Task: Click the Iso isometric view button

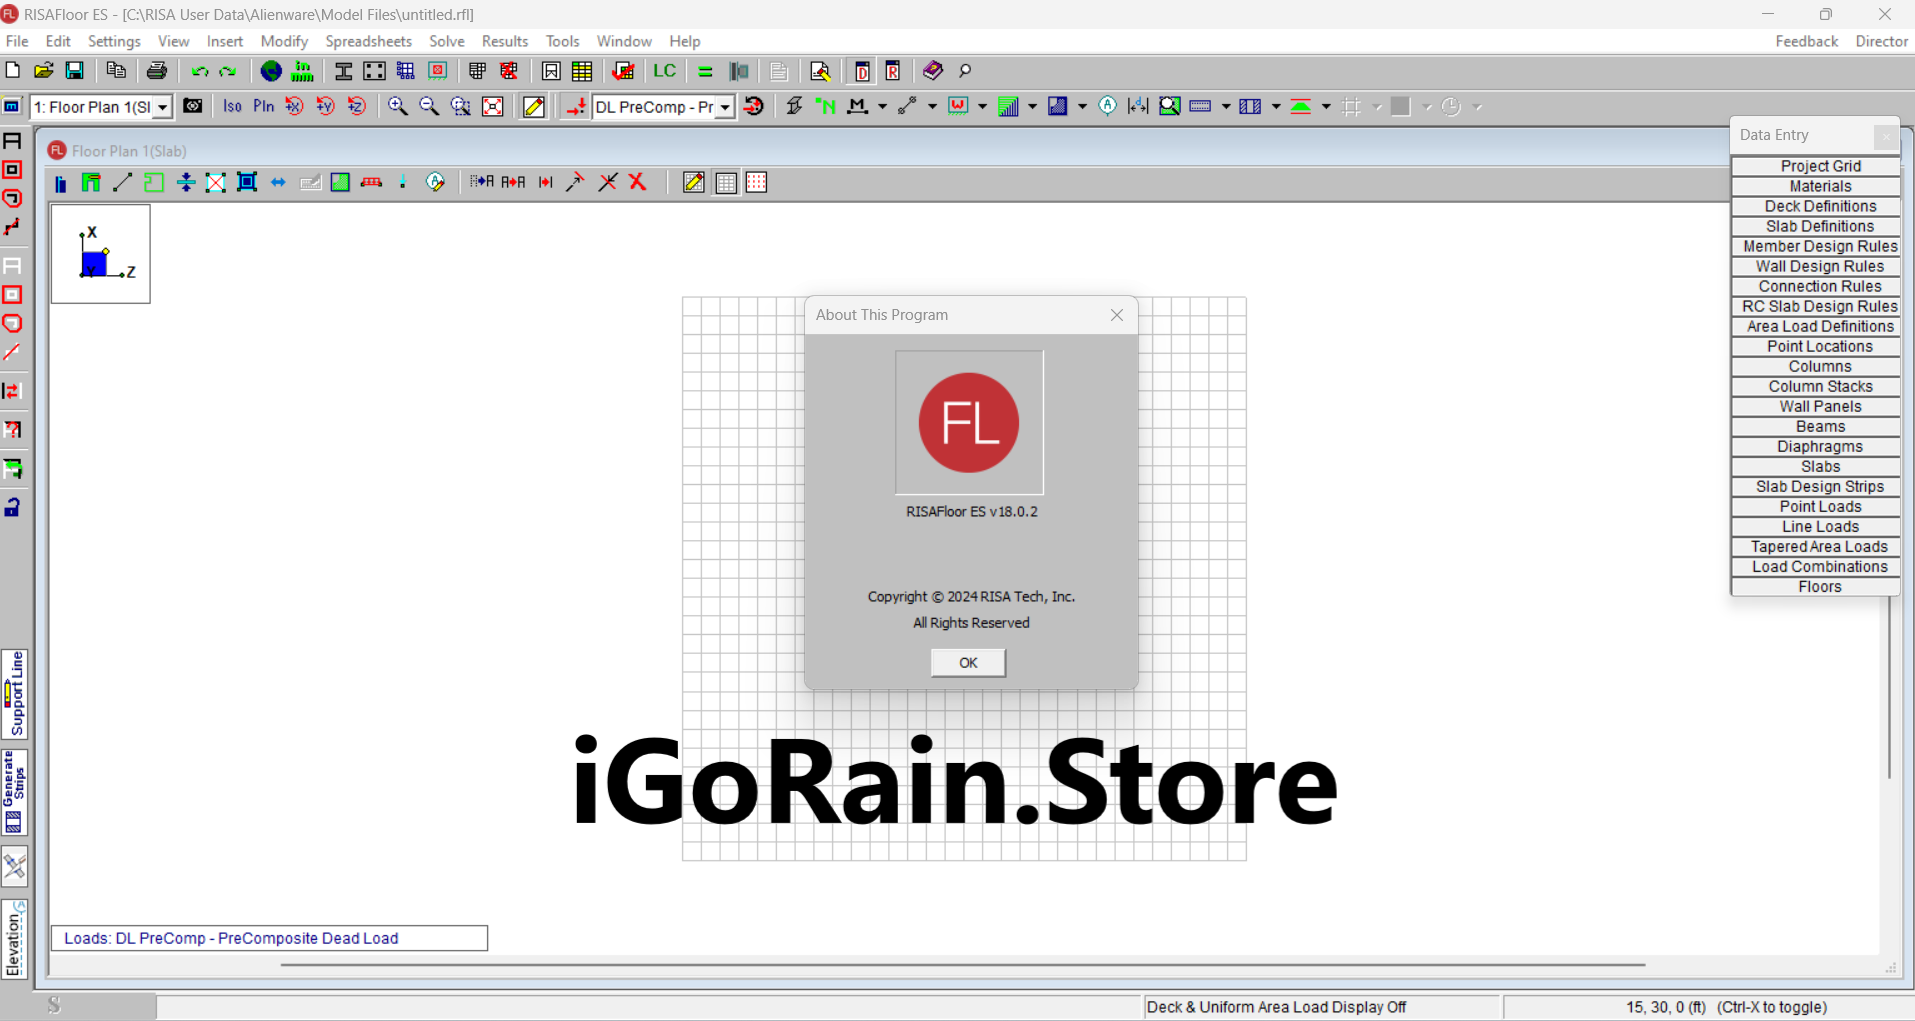Action: point(232,107)
